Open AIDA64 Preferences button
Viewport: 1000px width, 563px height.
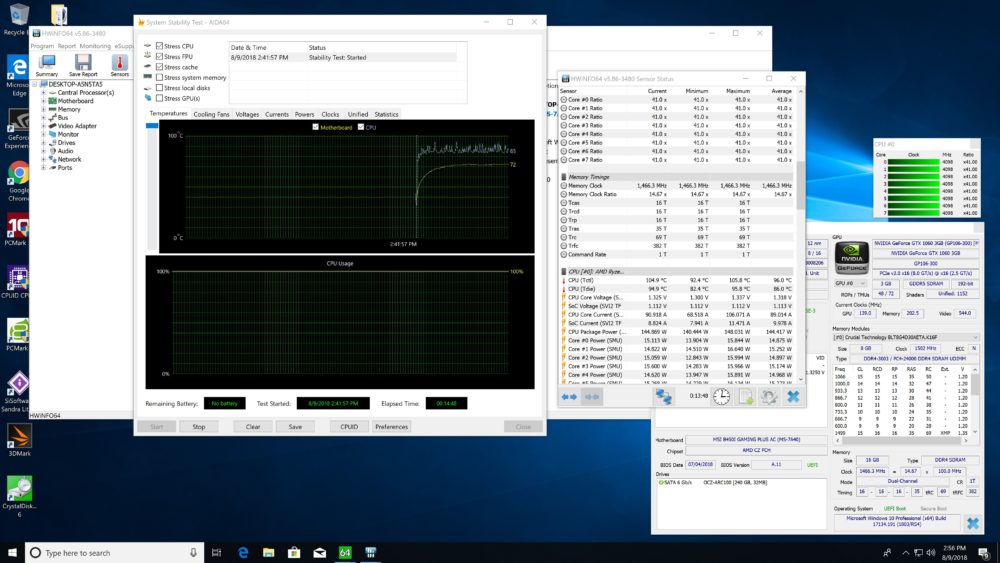point(392,427)
